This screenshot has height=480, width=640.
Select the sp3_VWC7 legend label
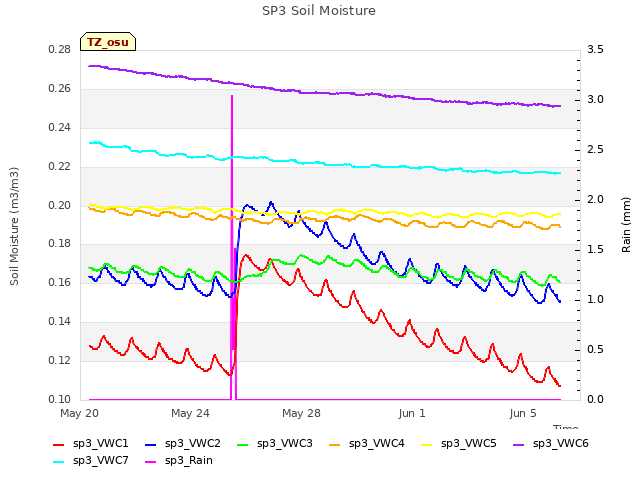[100, 461]
